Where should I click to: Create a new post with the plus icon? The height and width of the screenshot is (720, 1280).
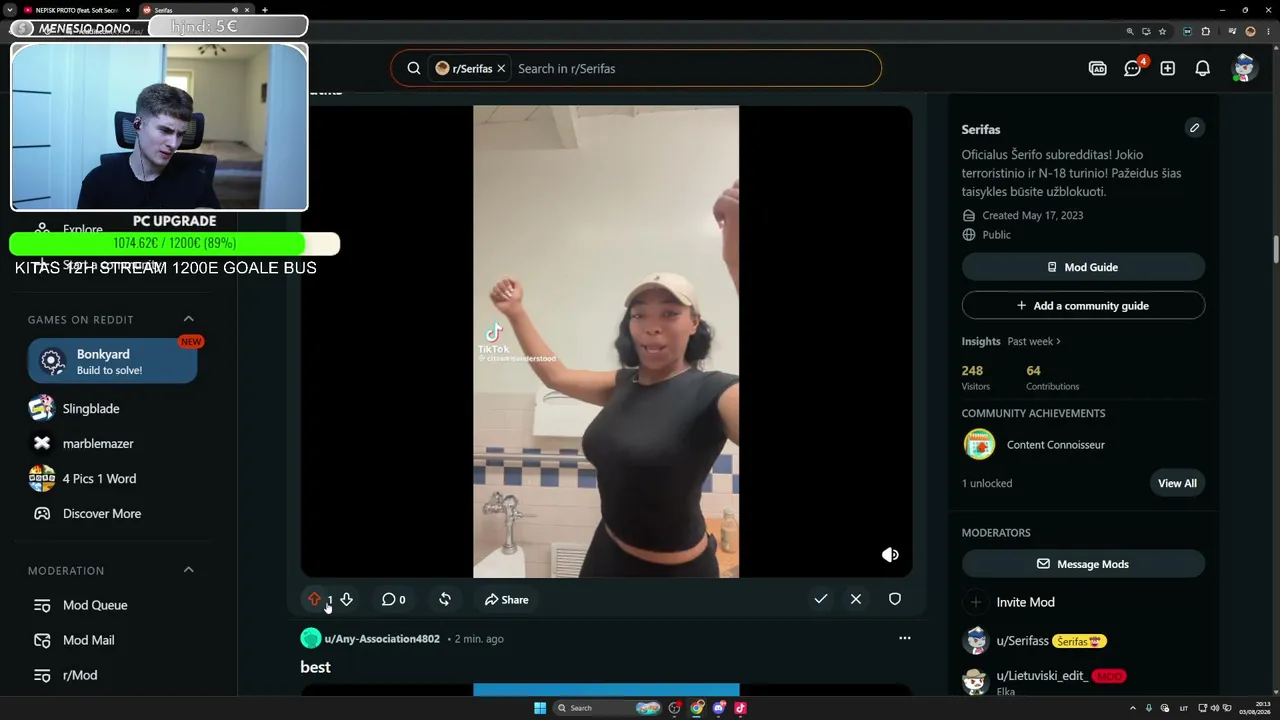(x=1167, y=68)
